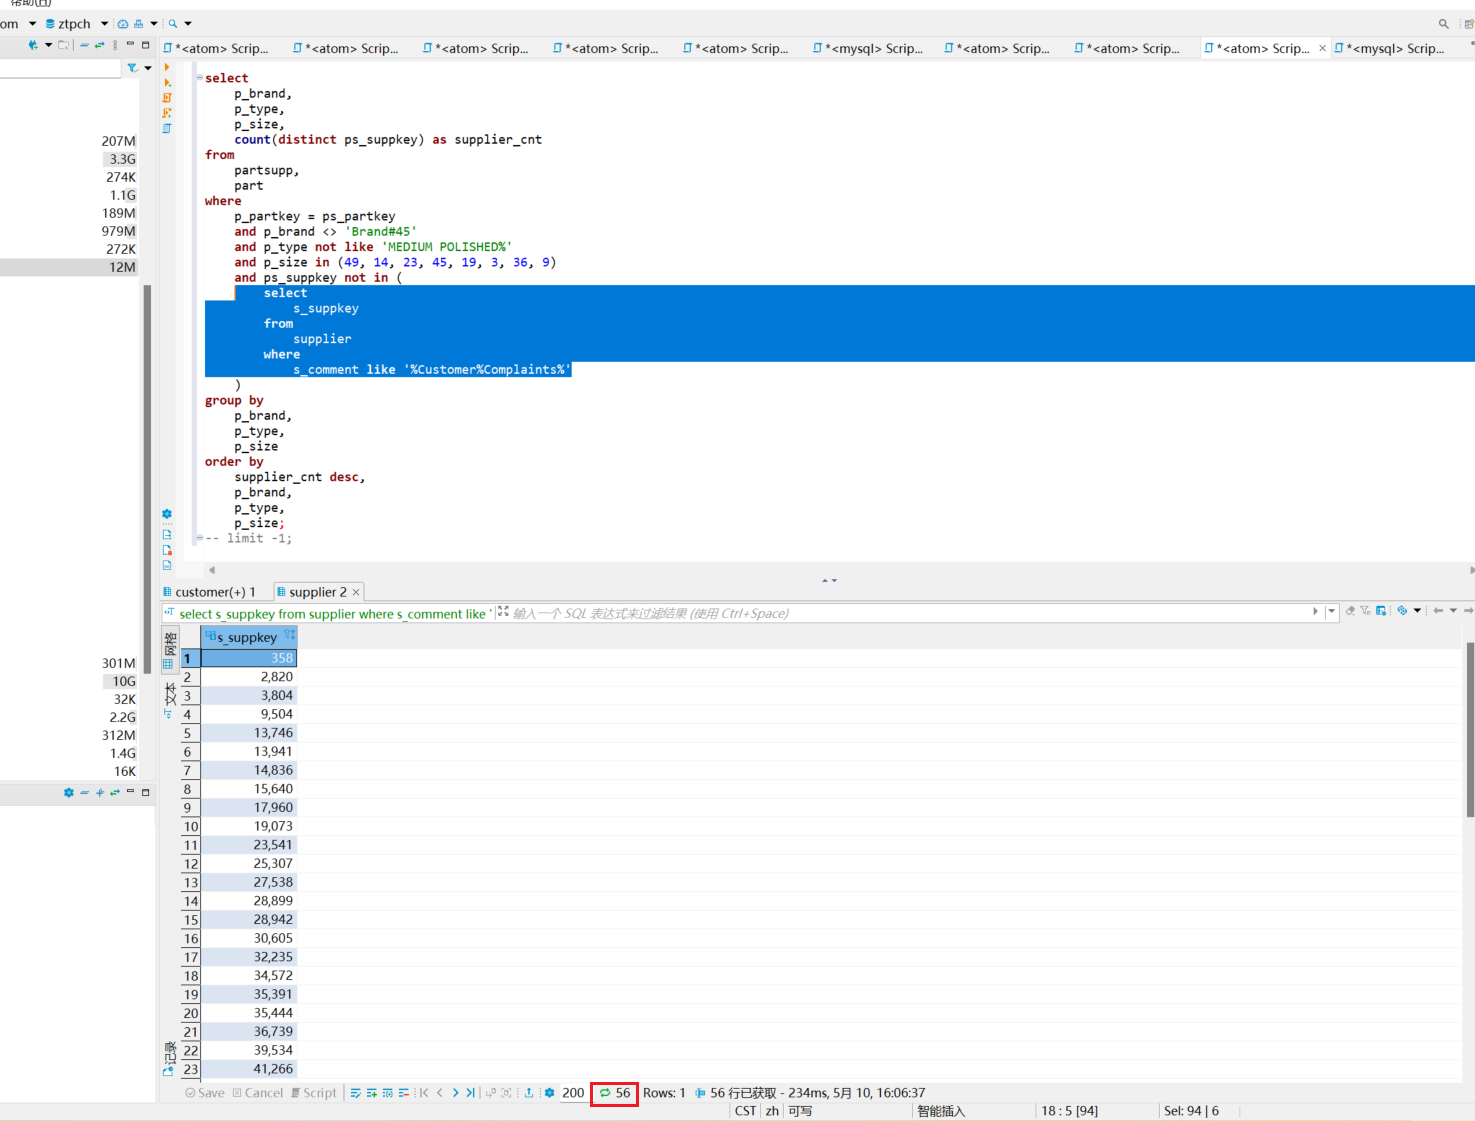Screen dimensions: 1475x1121
Task: Click the navigator filter funnel icon
Action: coord(132,68)
